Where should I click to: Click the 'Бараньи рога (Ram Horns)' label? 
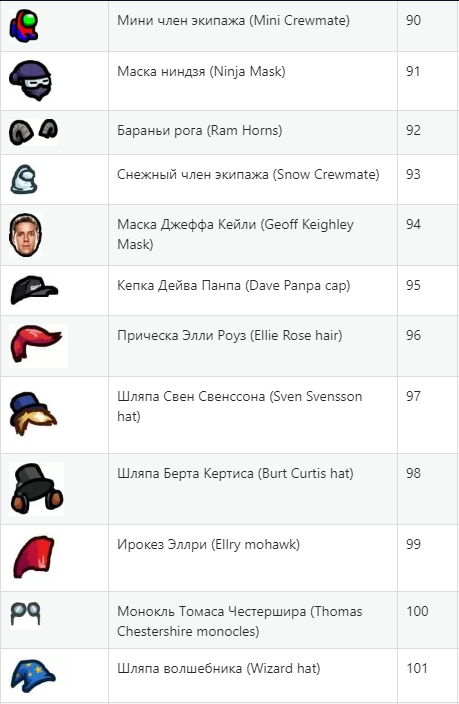coord(199,130)
